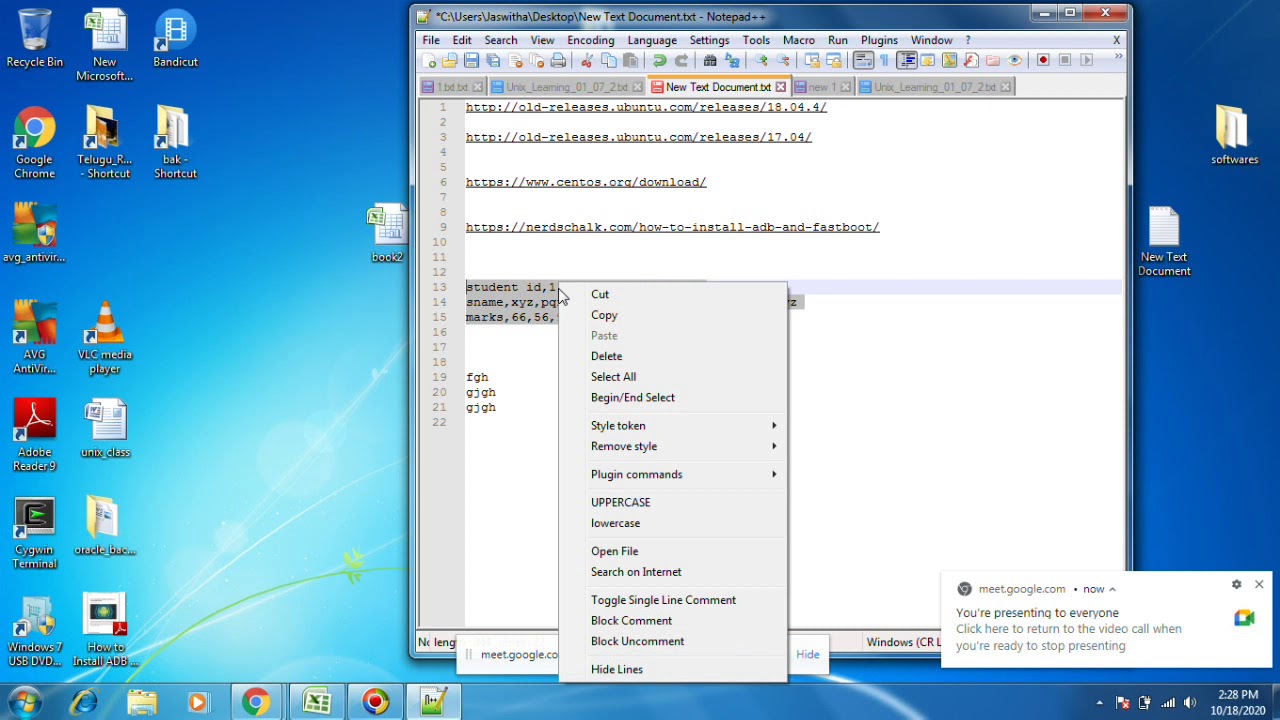
Task: Click the Copy toolbar icon
Action: coord(608,60)
